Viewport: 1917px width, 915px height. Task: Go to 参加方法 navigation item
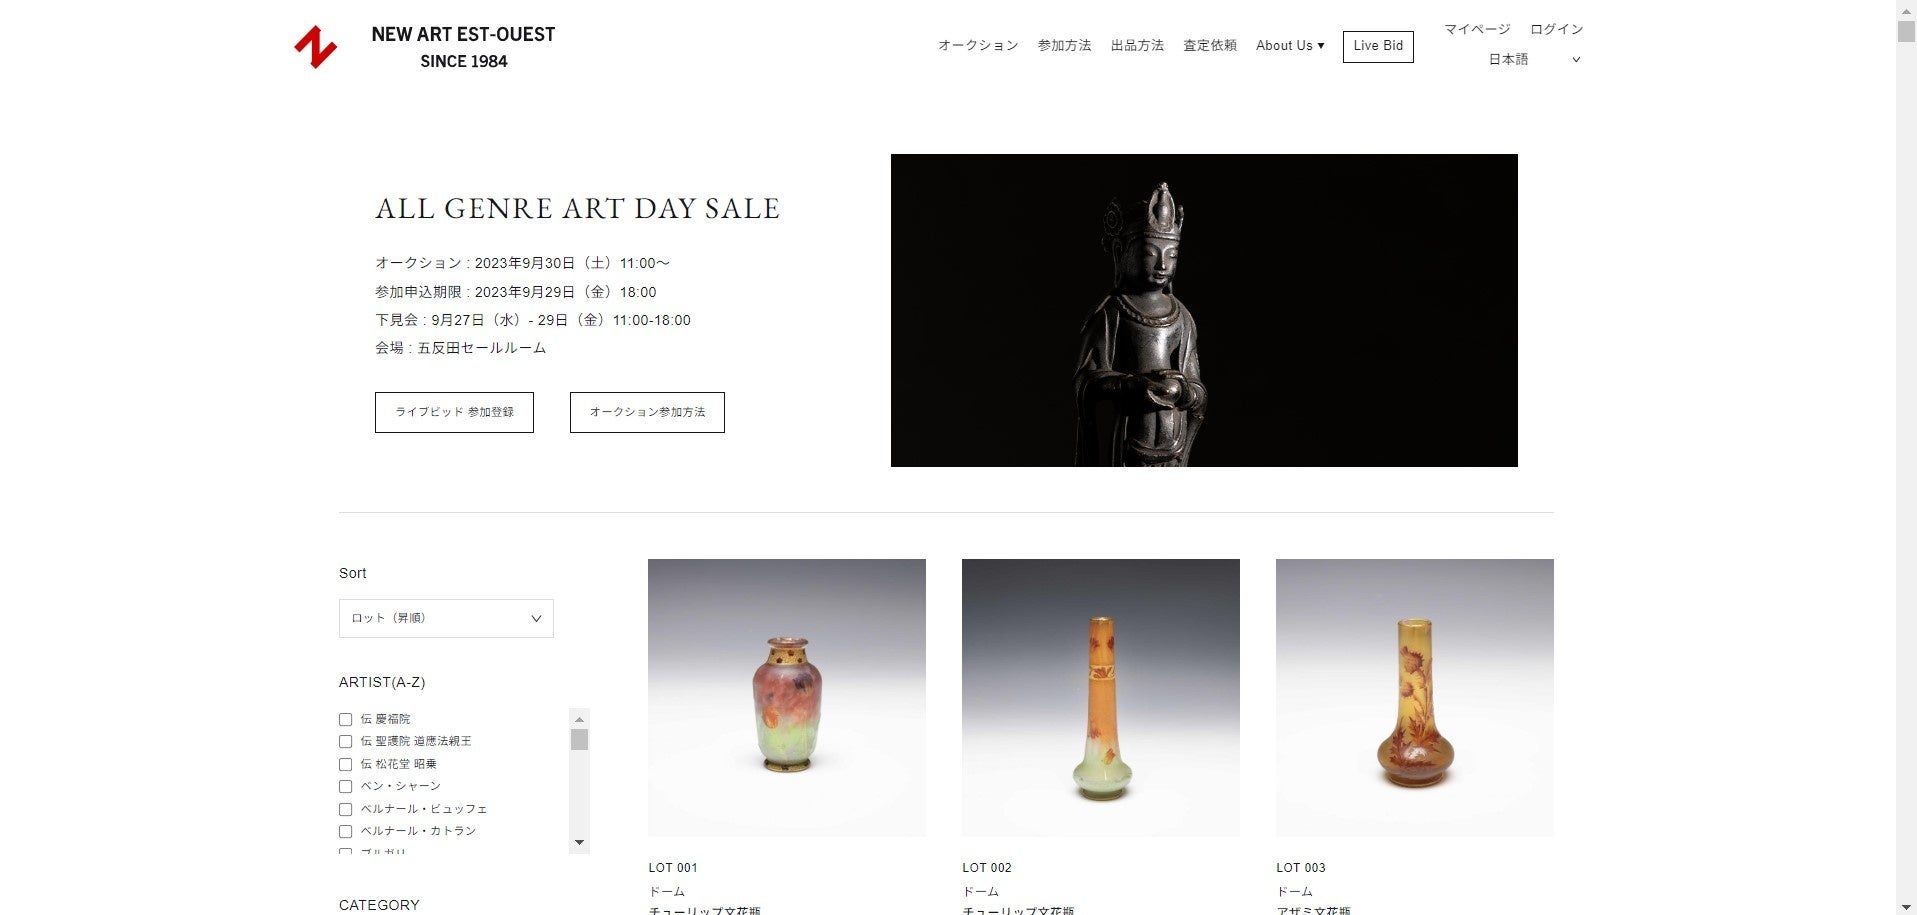[x=1064, y=46]
